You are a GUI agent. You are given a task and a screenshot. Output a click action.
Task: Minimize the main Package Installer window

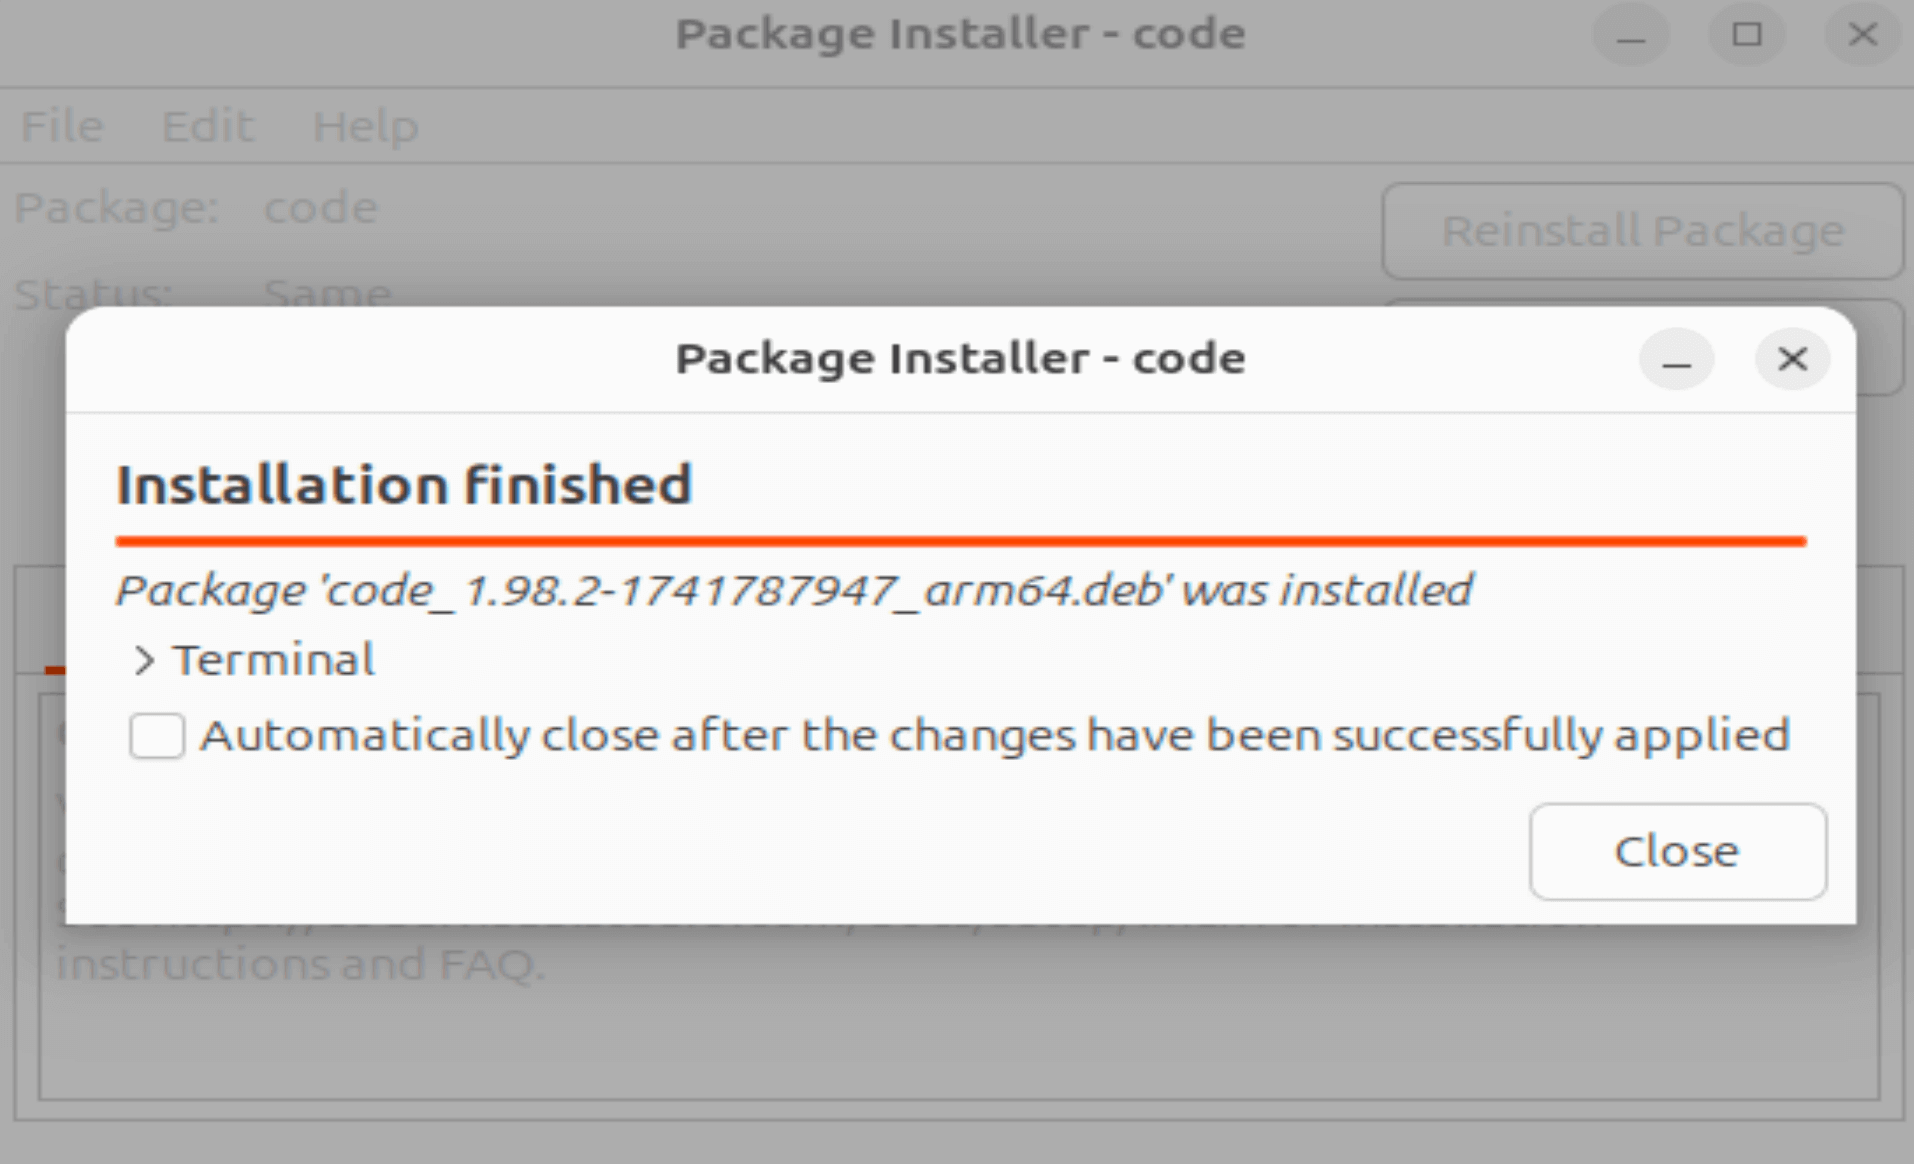(1630, 35)
